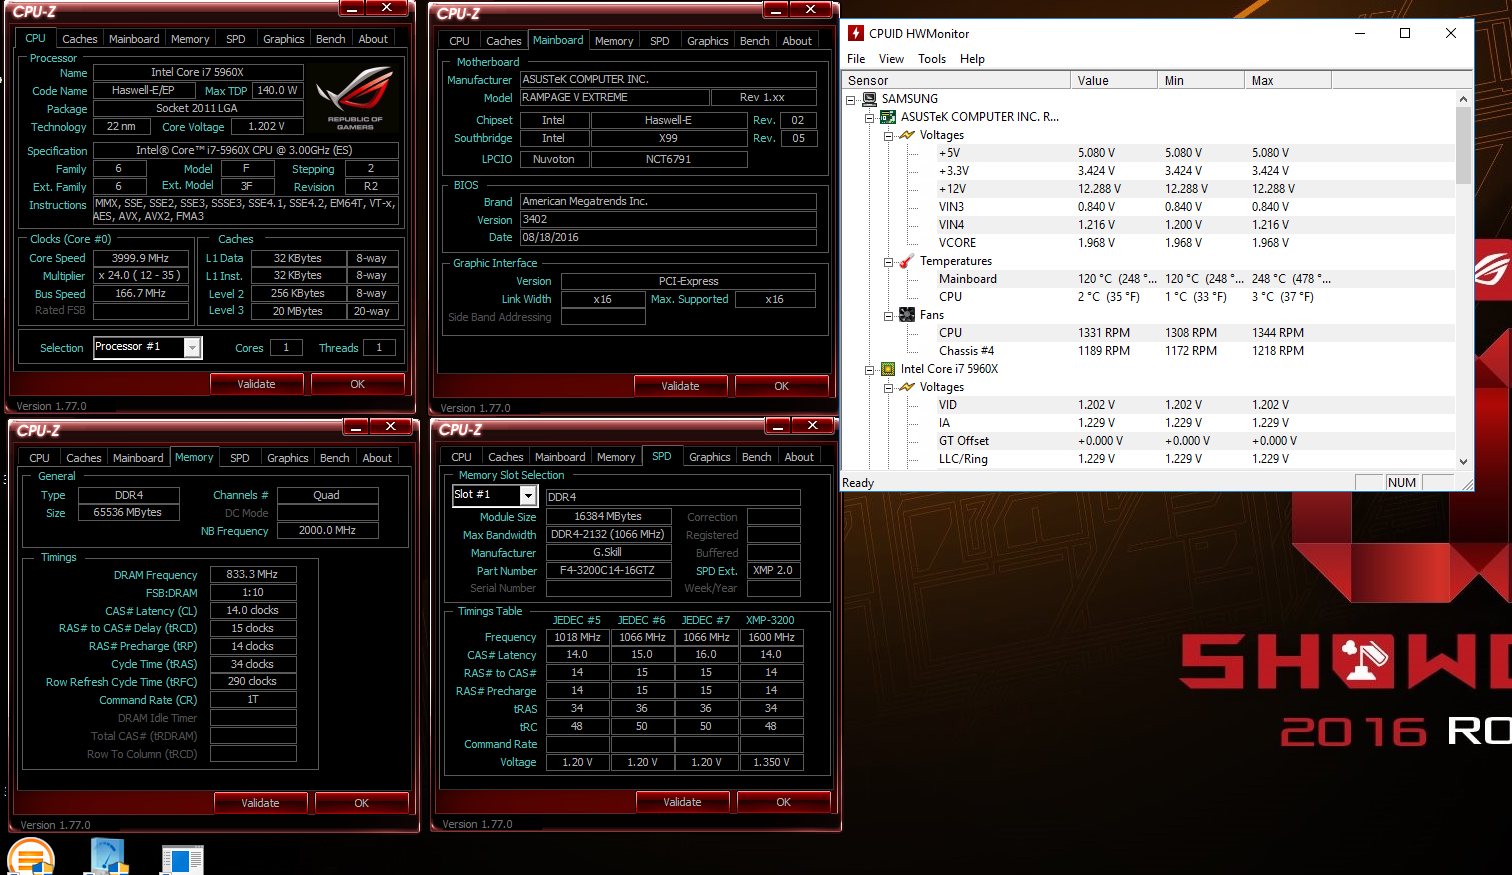The height and width of the screenshot is (875, 1512).
Task: Click the Voltages icon under ASUSTeK node
Action: pos(907,135)
